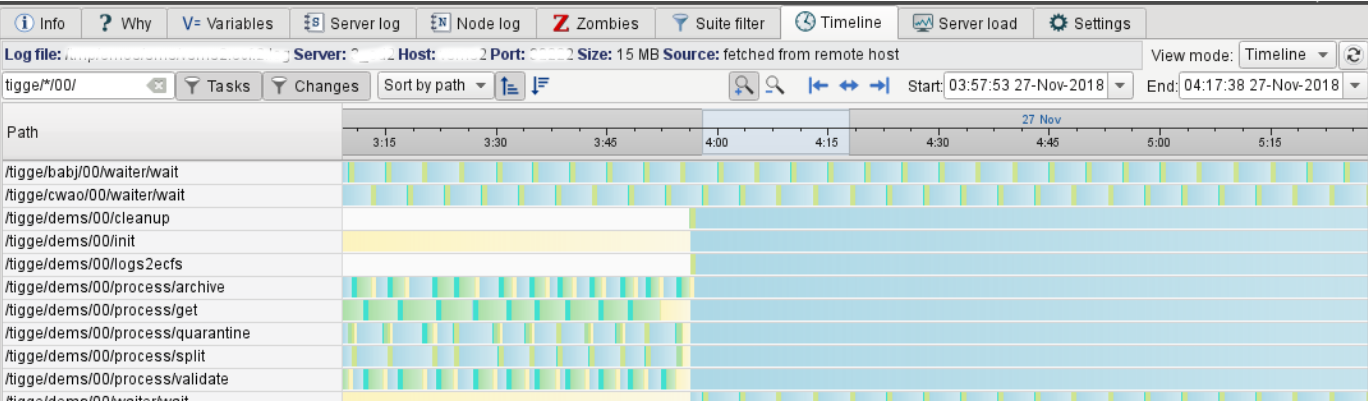Reload the log with refresh icon

pos(1354,55)
